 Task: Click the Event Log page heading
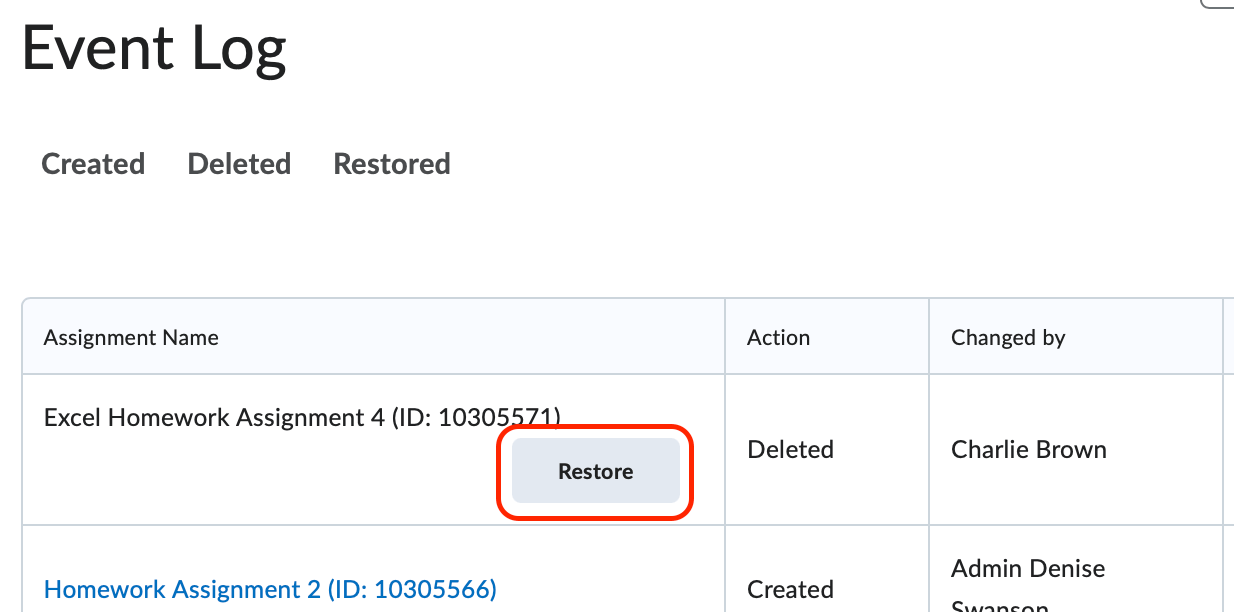pos(153,48)
